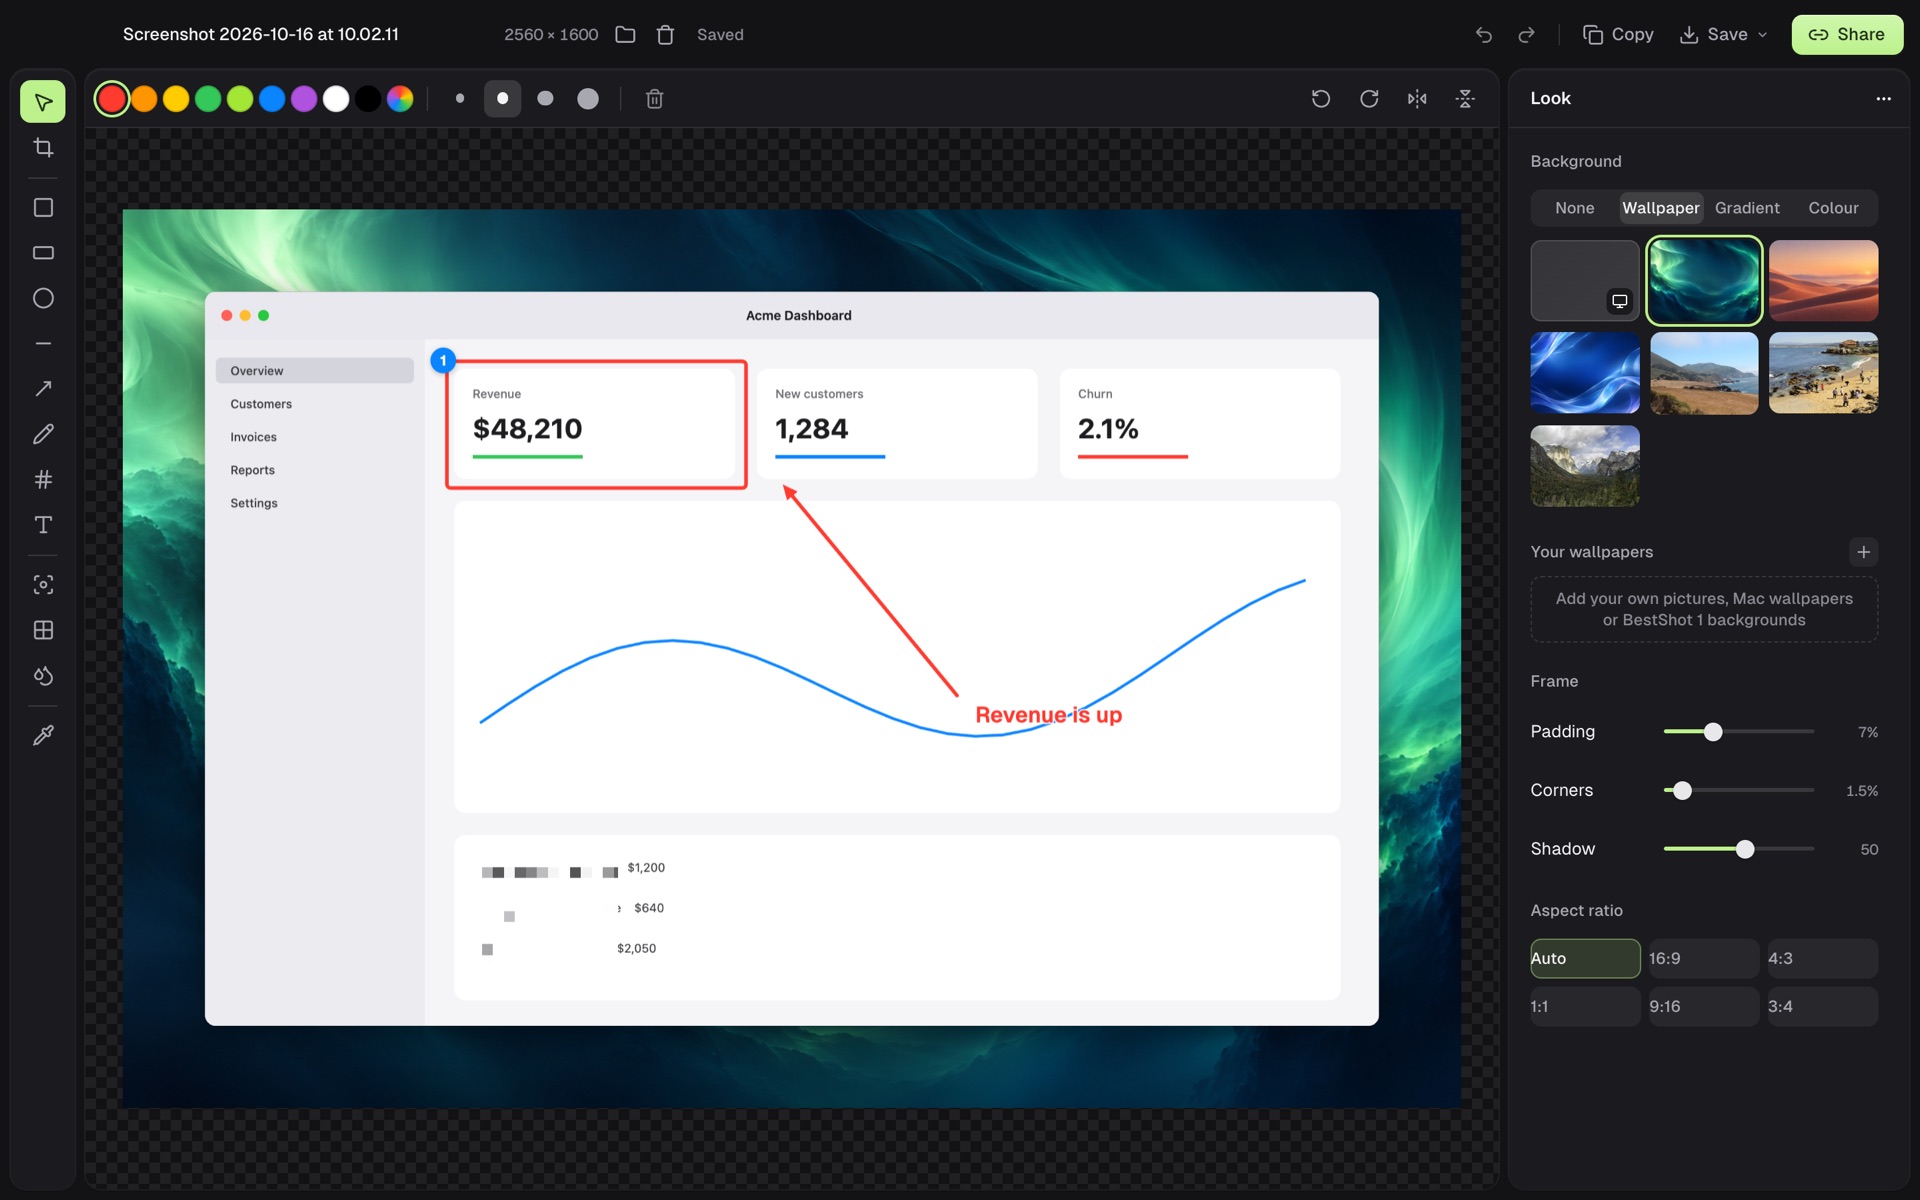Add a custom wallpaper with plus
1920x1200 pixels.
[1863, 552]
